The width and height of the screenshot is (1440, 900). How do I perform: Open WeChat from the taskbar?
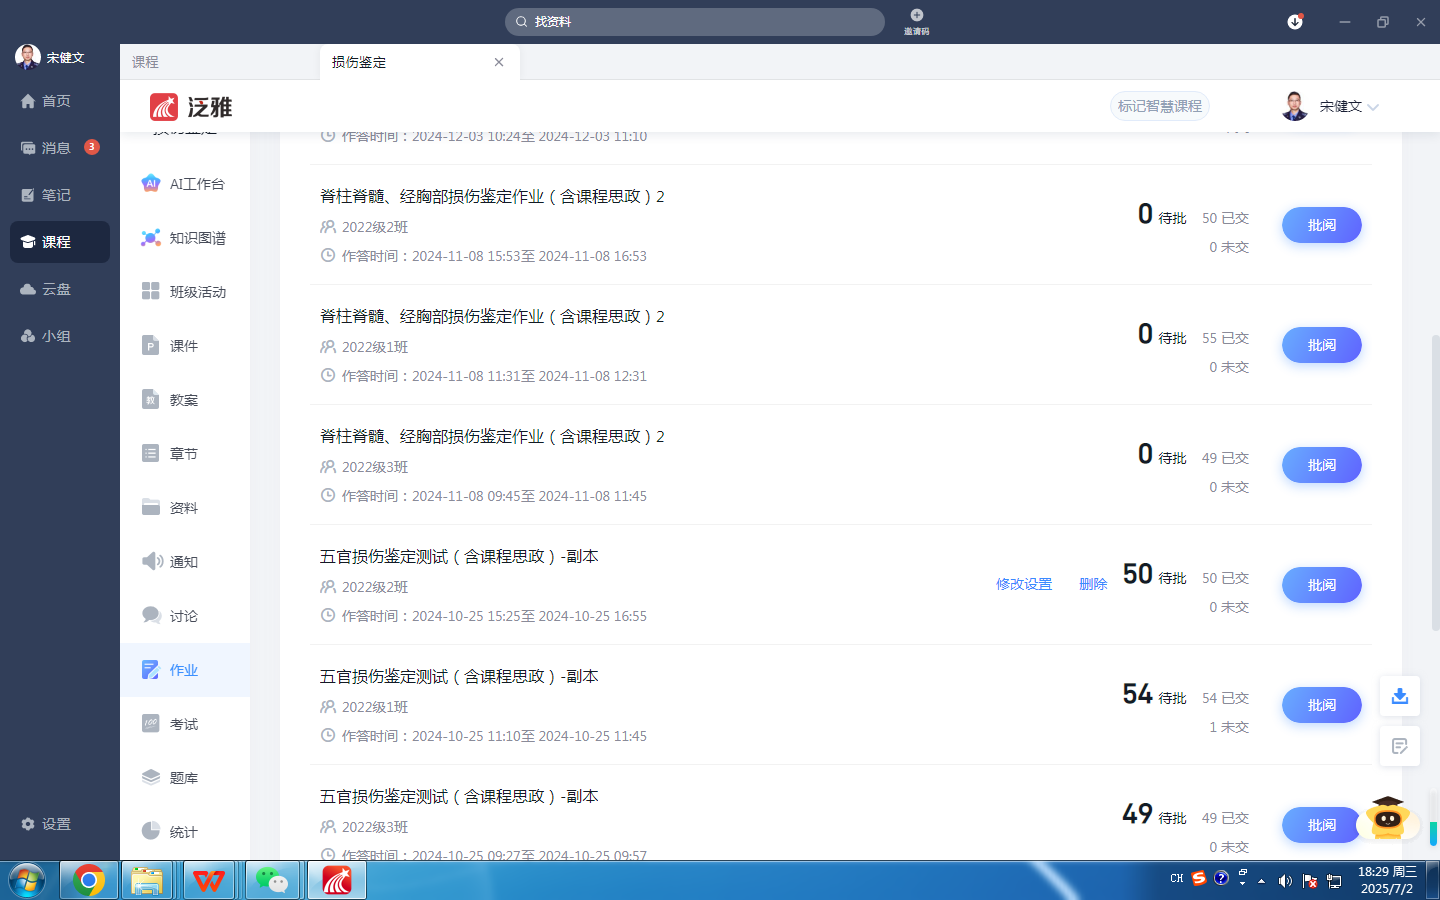tap(272, 881)
